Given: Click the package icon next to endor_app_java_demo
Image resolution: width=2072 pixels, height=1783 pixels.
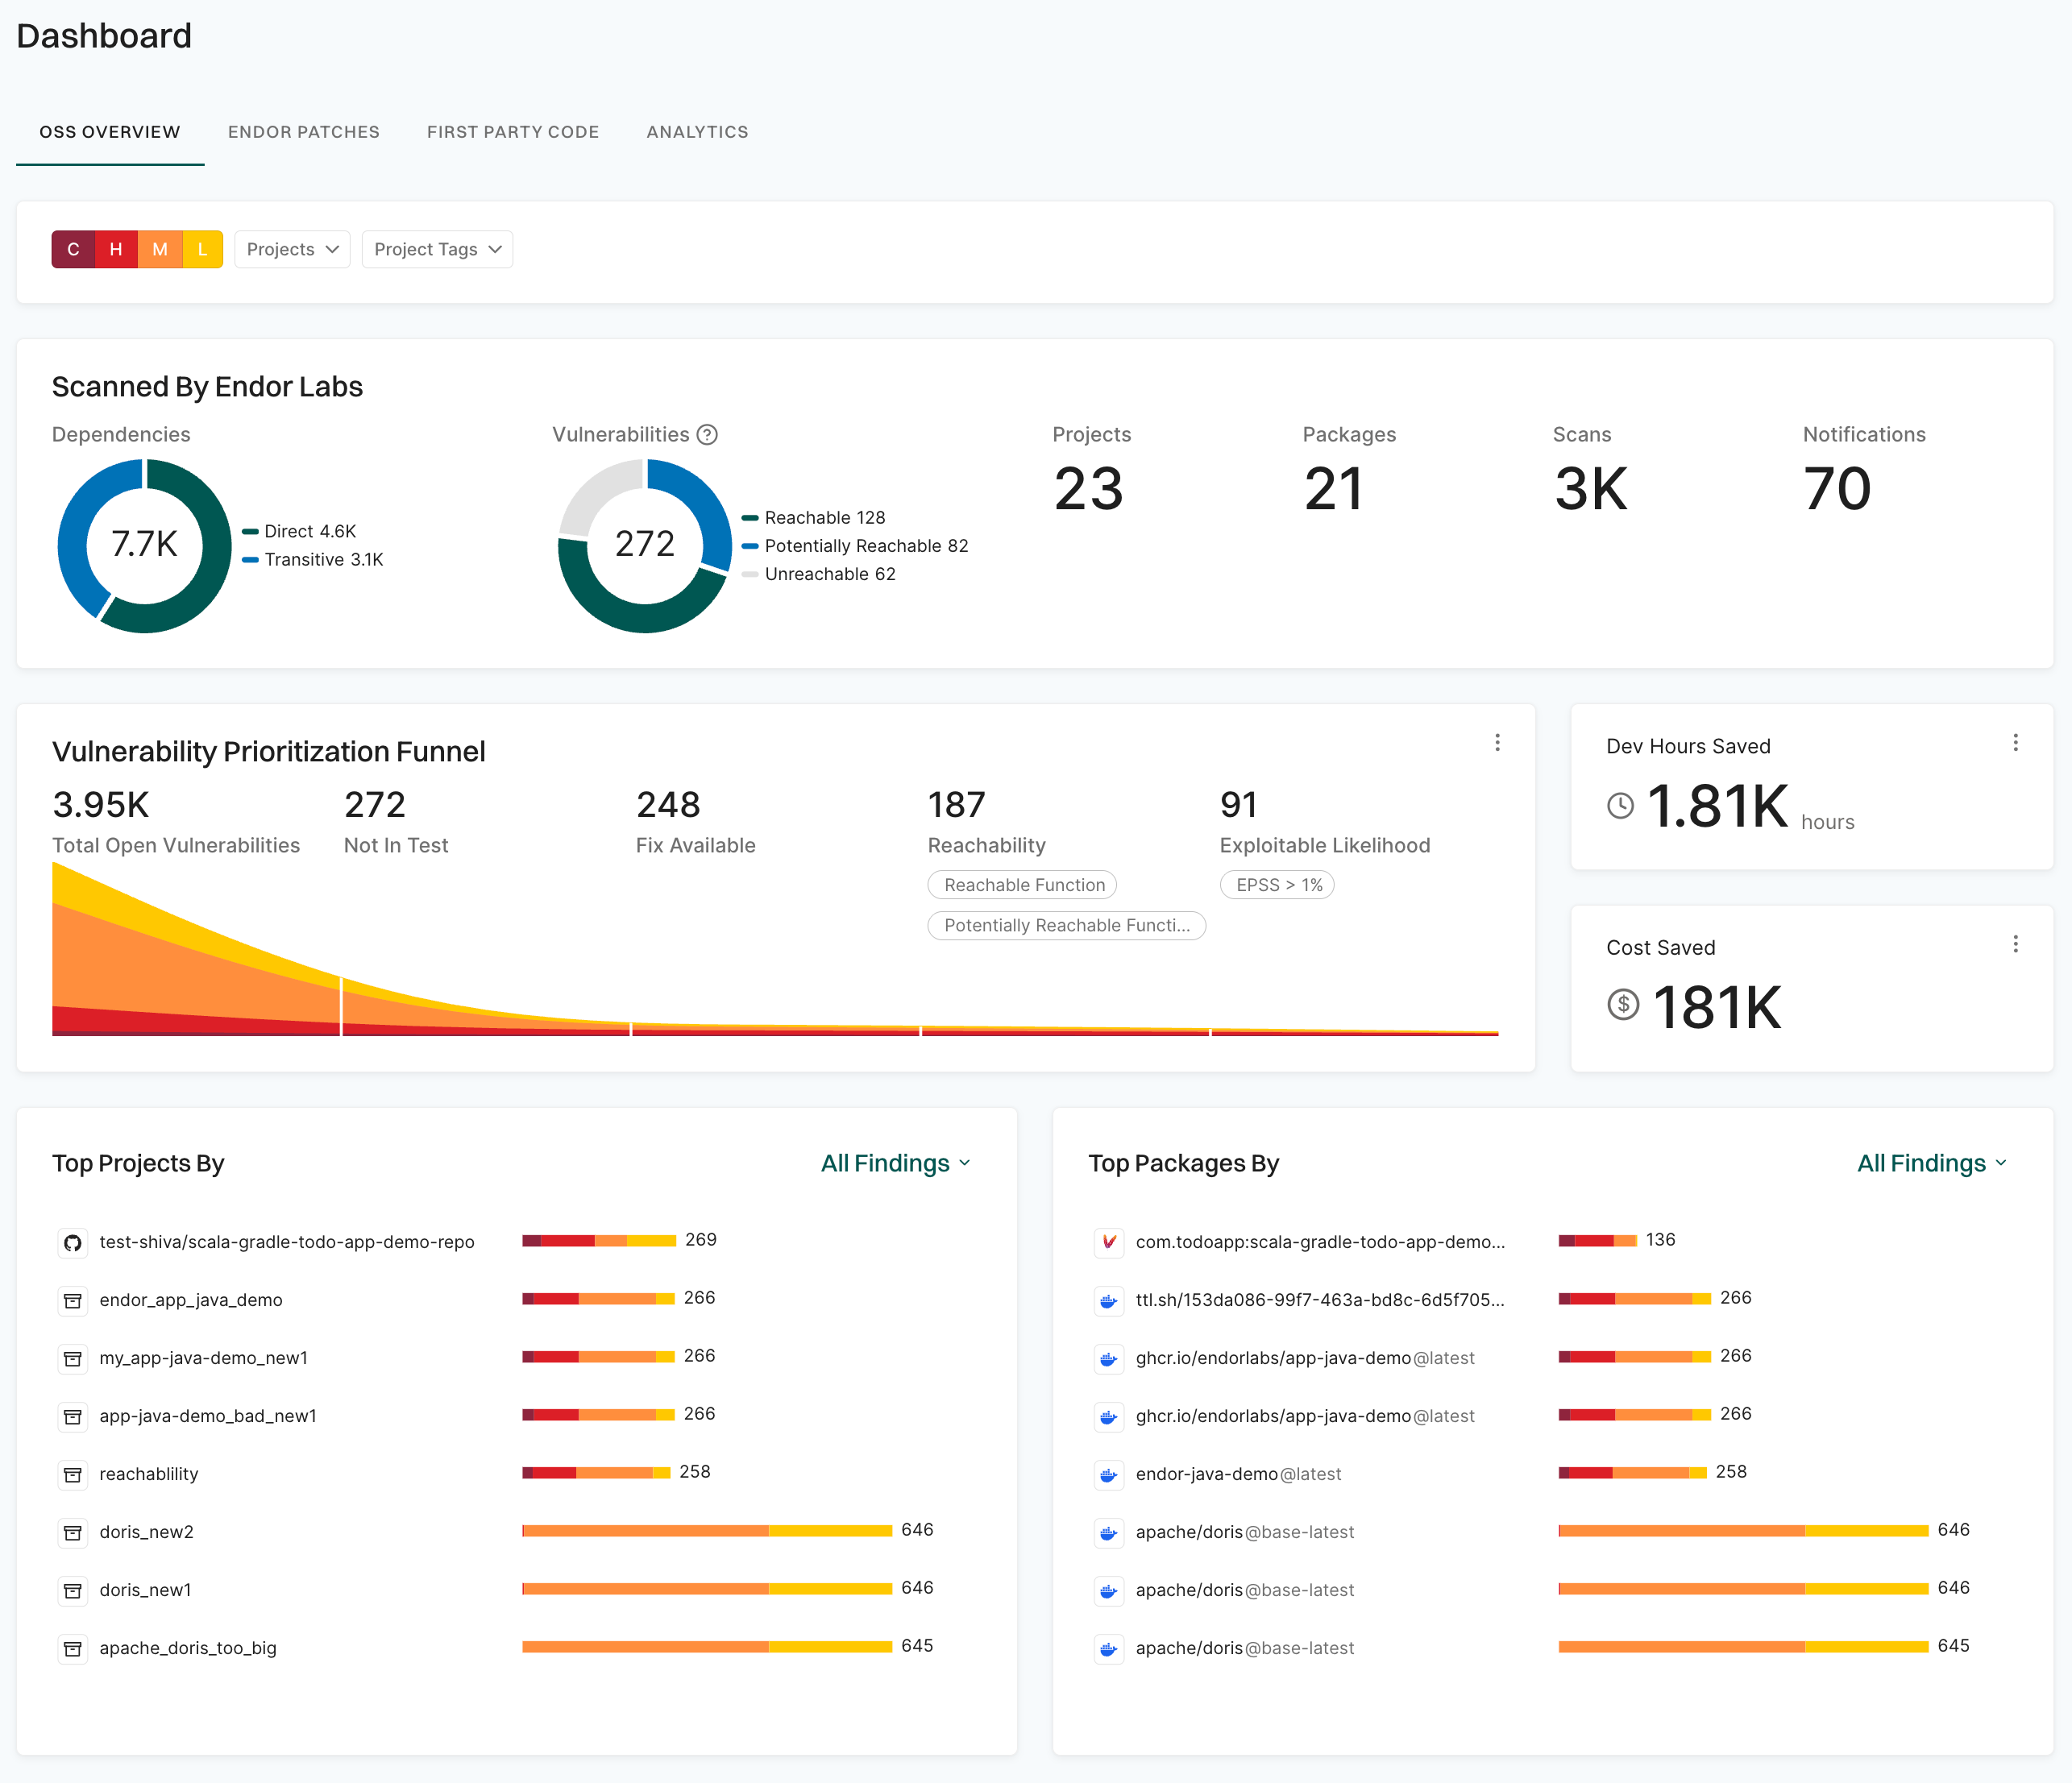Looking at the screenshot, I should (73, 1300).
